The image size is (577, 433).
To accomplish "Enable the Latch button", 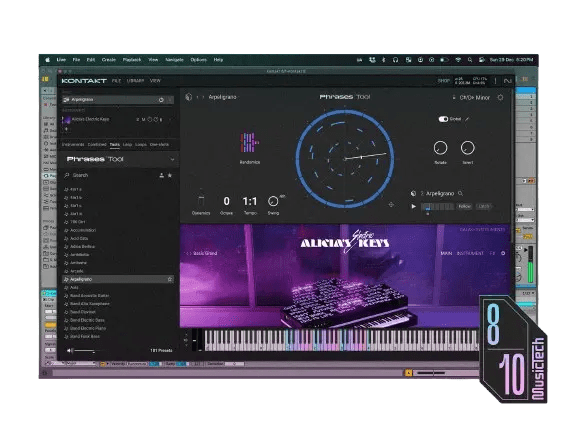I will (484, 206).
